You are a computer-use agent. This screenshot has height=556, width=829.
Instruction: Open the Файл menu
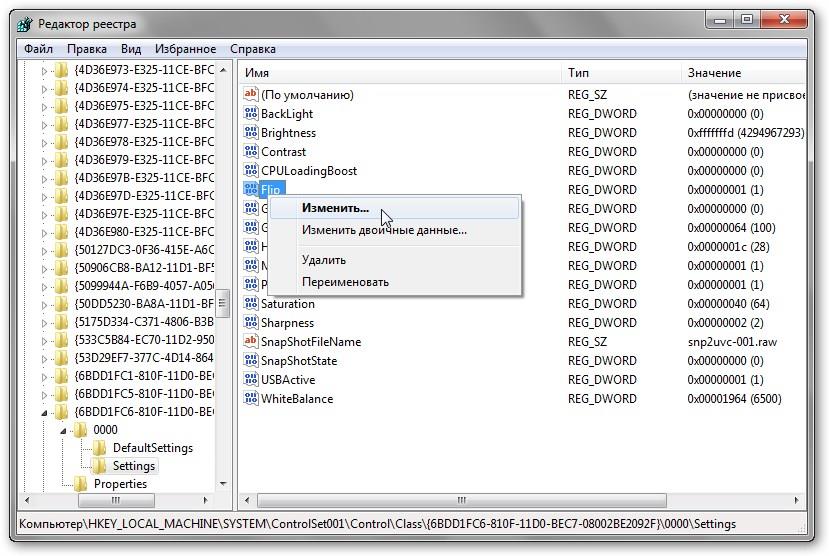pyautogui.click(x=39, y=49)
